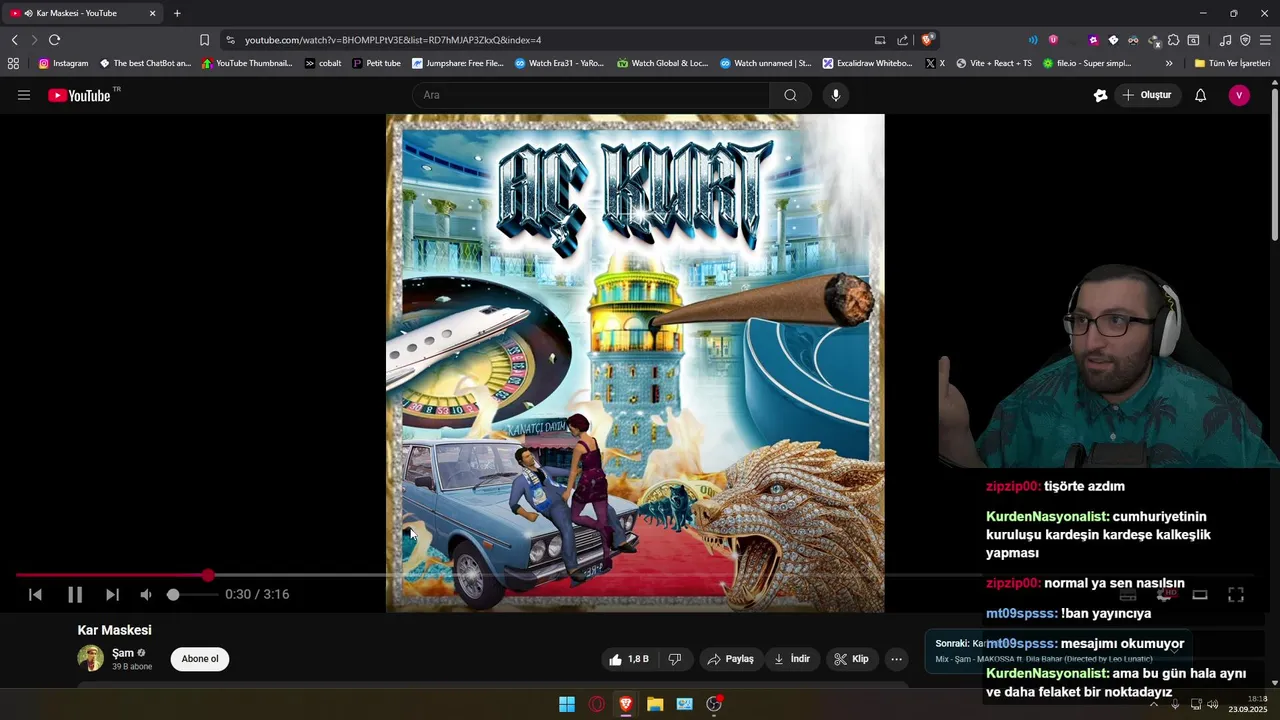The image size is (1280, 720).
Task: Skip to the previous video
Action: pos(35,594)
